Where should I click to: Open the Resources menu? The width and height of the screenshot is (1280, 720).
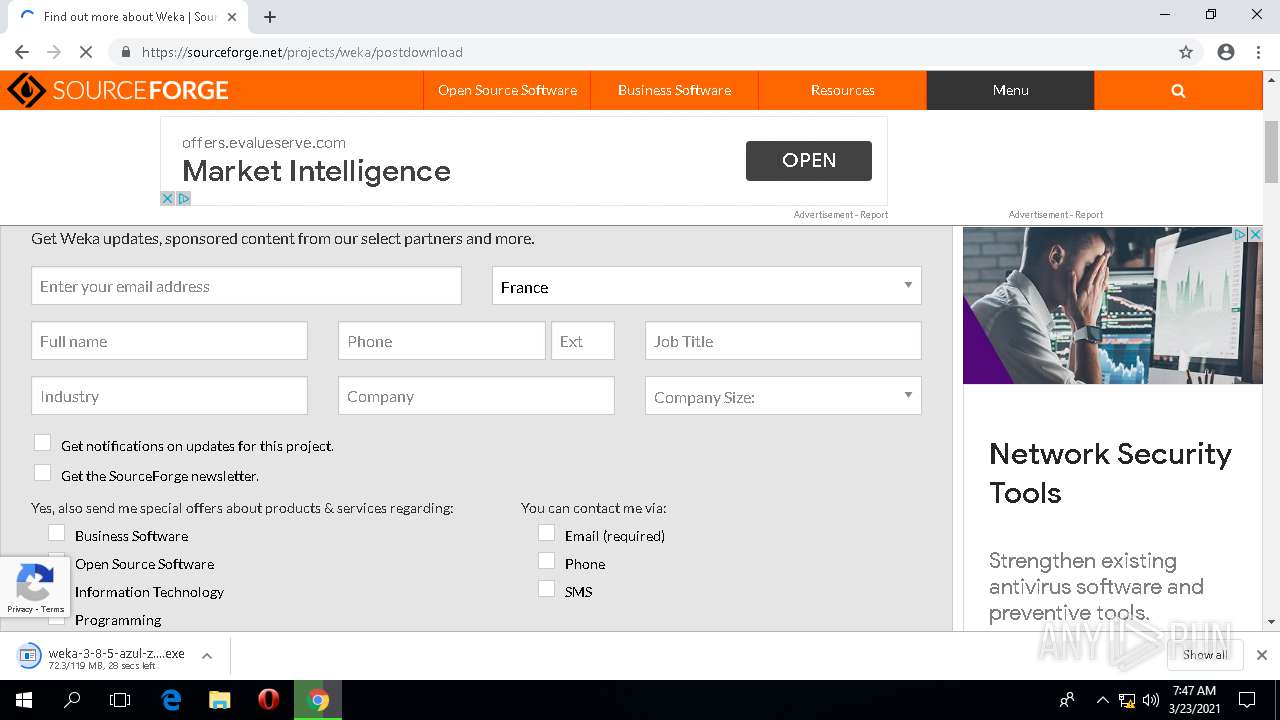click(x=842, y=90)
